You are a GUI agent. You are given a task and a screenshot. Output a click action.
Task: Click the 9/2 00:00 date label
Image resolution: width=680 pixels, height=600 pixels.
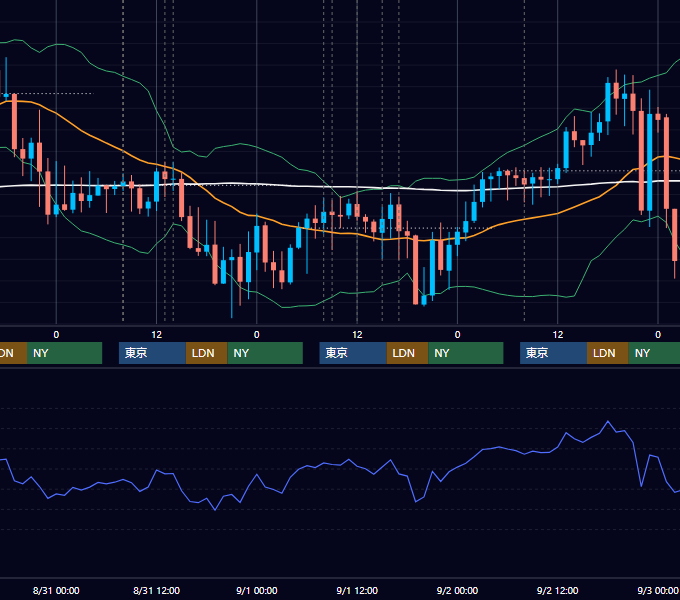tap(457, 590)
